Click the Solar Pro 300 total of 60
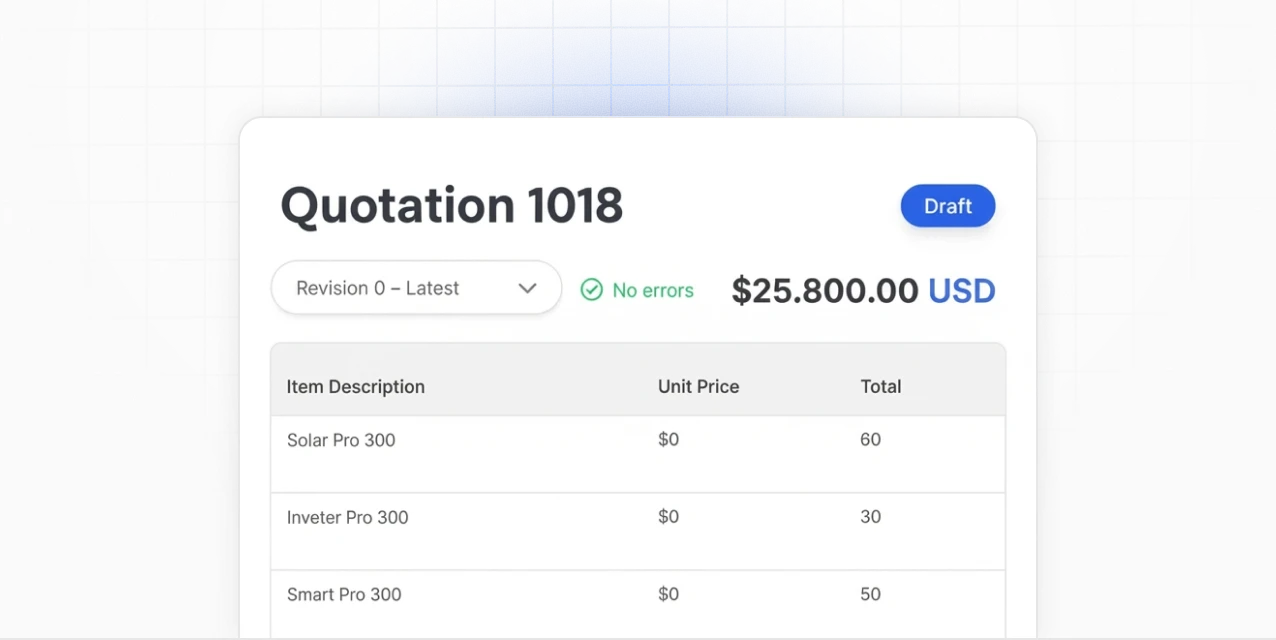 [x=870, y=439]
